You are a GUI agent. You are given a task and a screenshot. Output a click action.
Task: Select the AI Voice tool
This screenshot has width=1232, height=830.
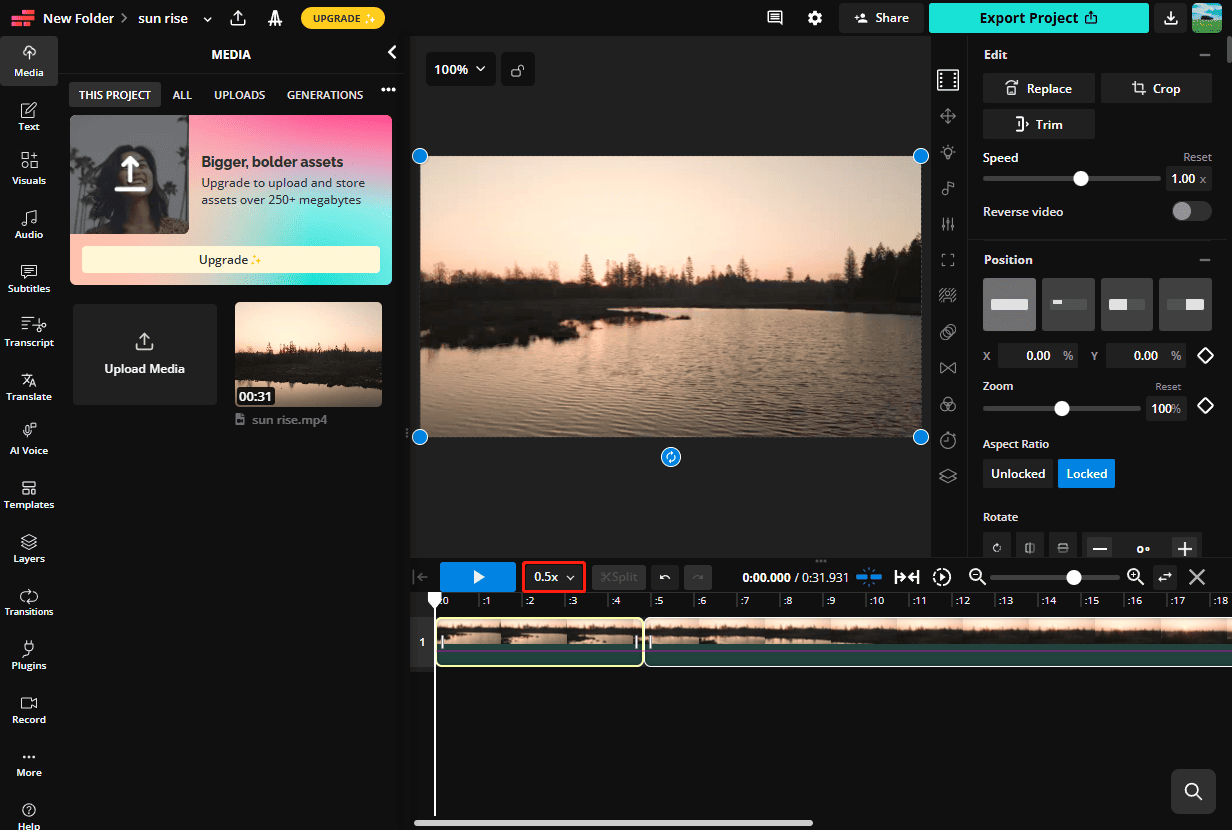(28, 440)
